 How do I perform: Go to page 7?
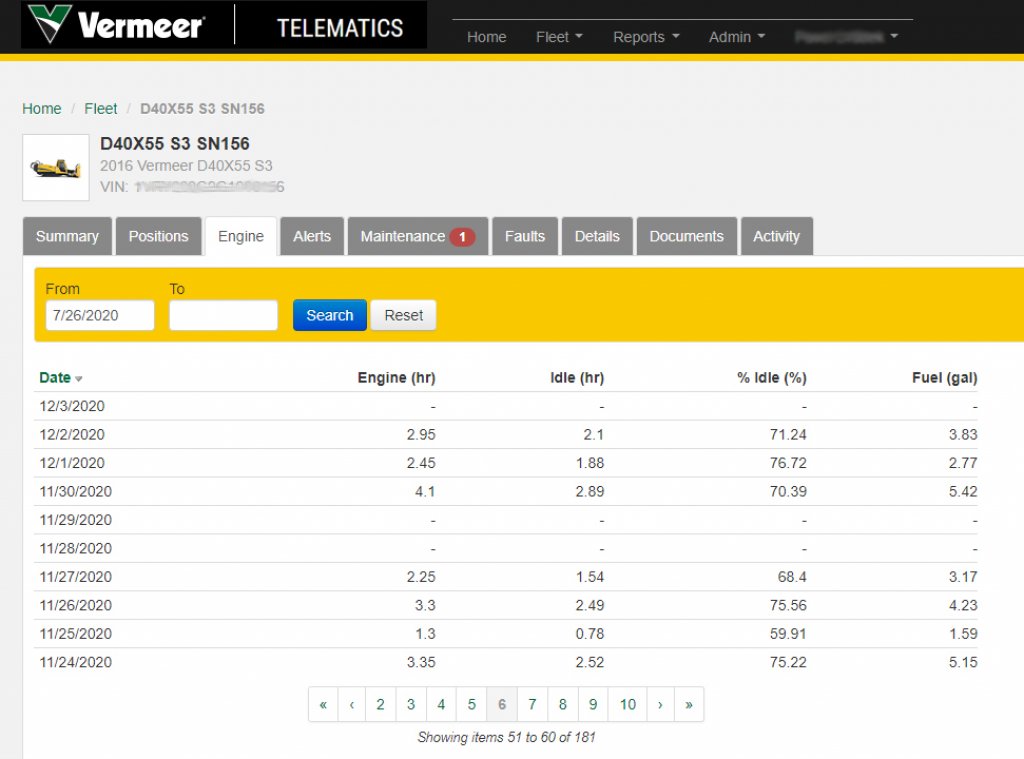pos(532,704)
